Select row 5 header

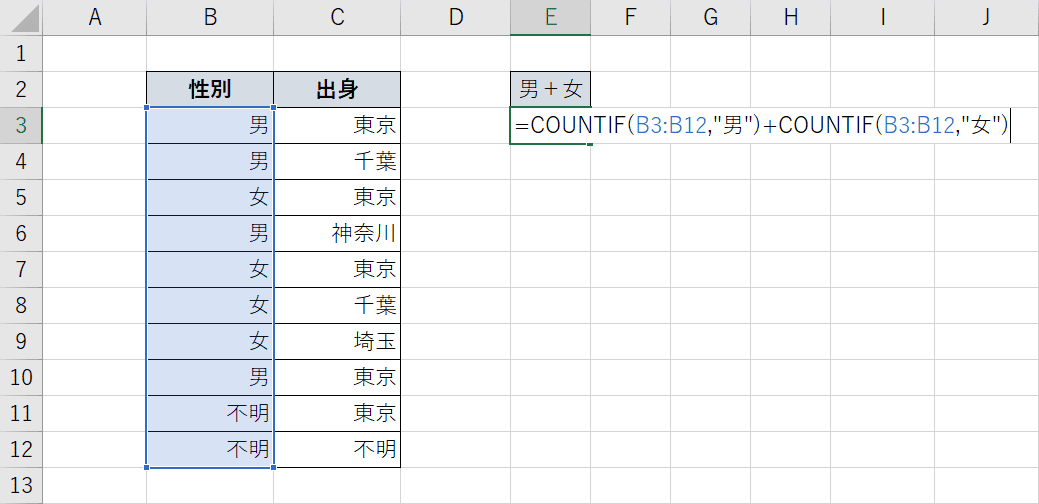(21, 197)
